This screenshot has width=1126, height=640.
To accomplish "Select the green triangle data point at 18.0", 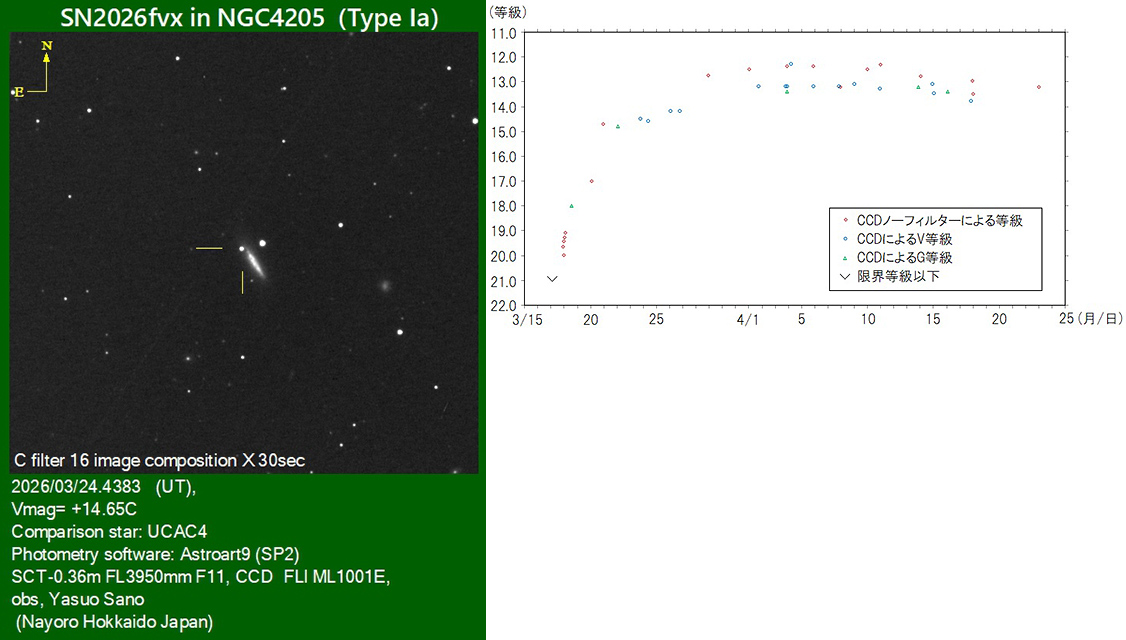I will pyautogui.click(x=572, y=206).
